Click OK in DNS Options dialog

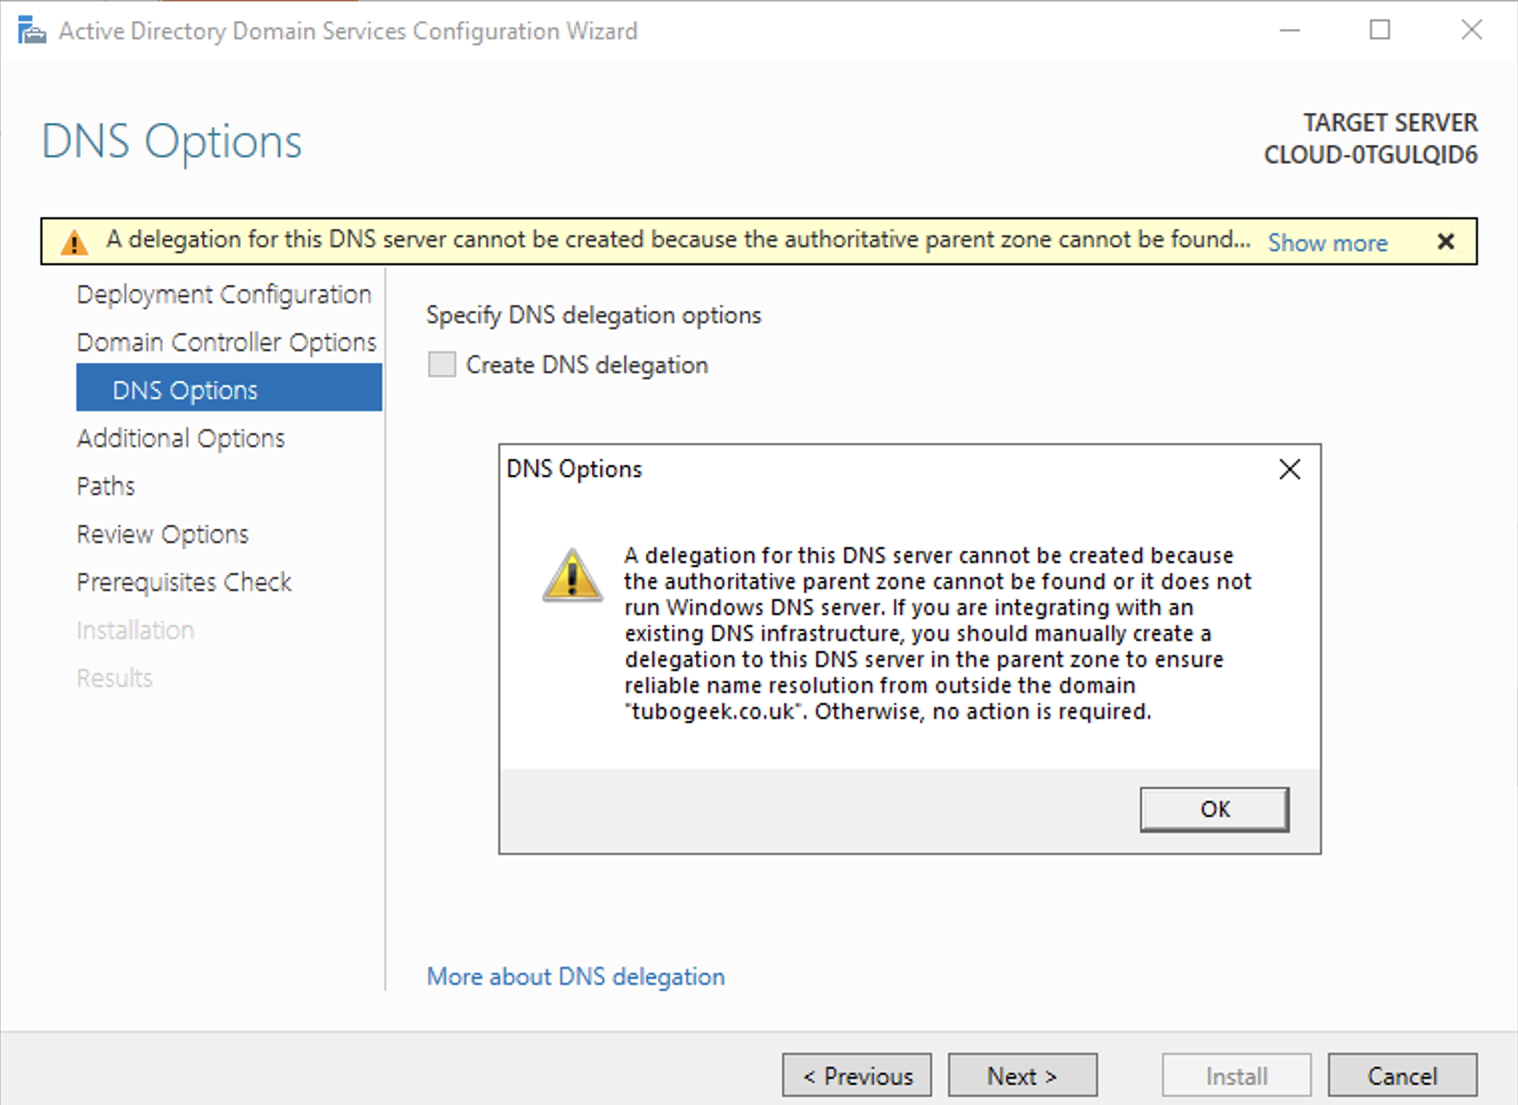pyautogui.click(x=1214, y=809)
